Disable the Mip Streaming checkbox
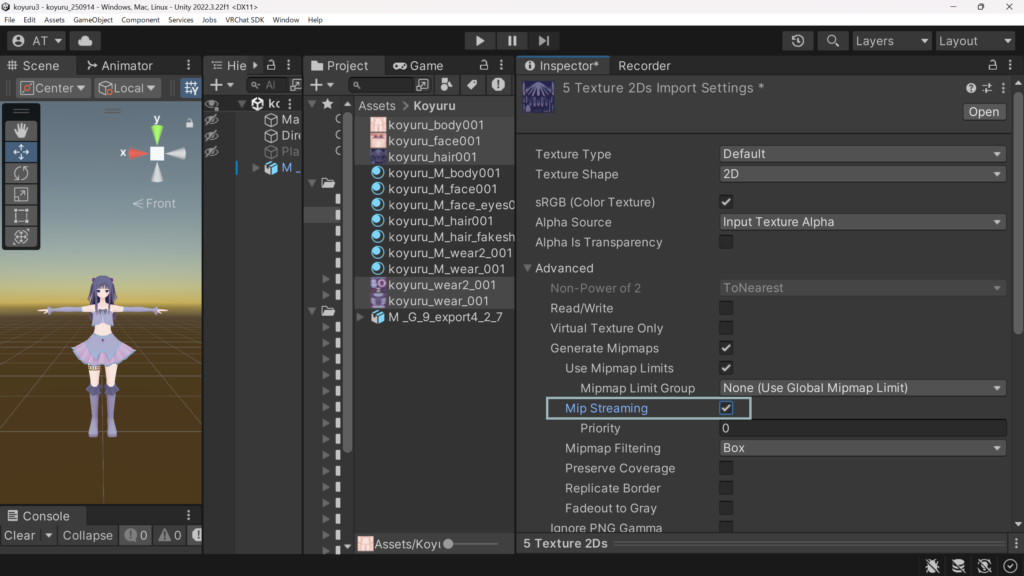Viewport: 1024px width, 576px height. 726,408
